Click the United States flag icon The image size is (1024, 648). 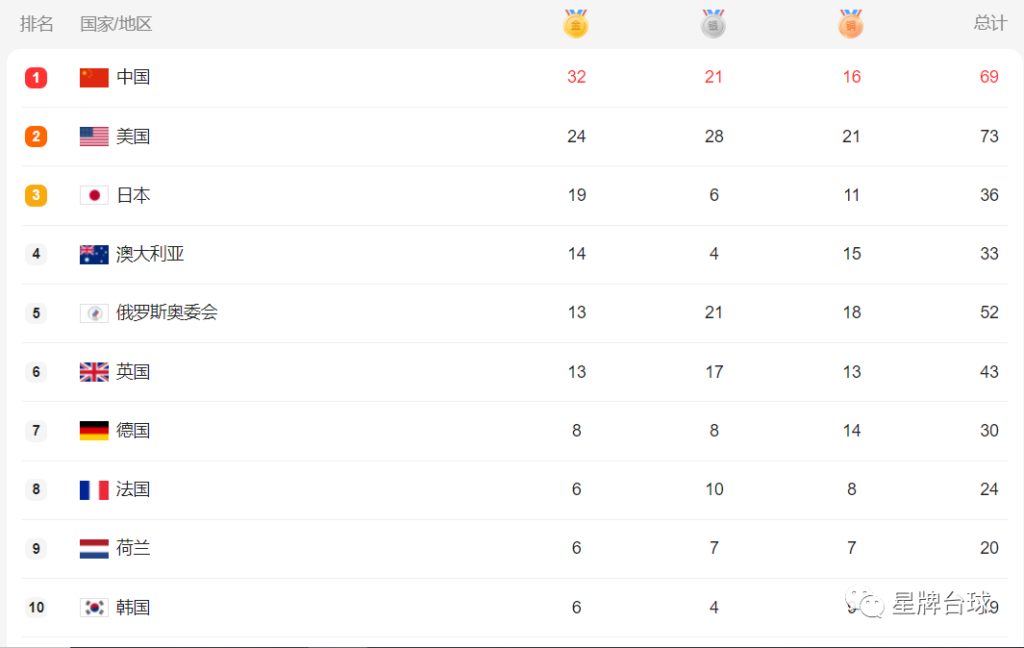tap(94, 136)
